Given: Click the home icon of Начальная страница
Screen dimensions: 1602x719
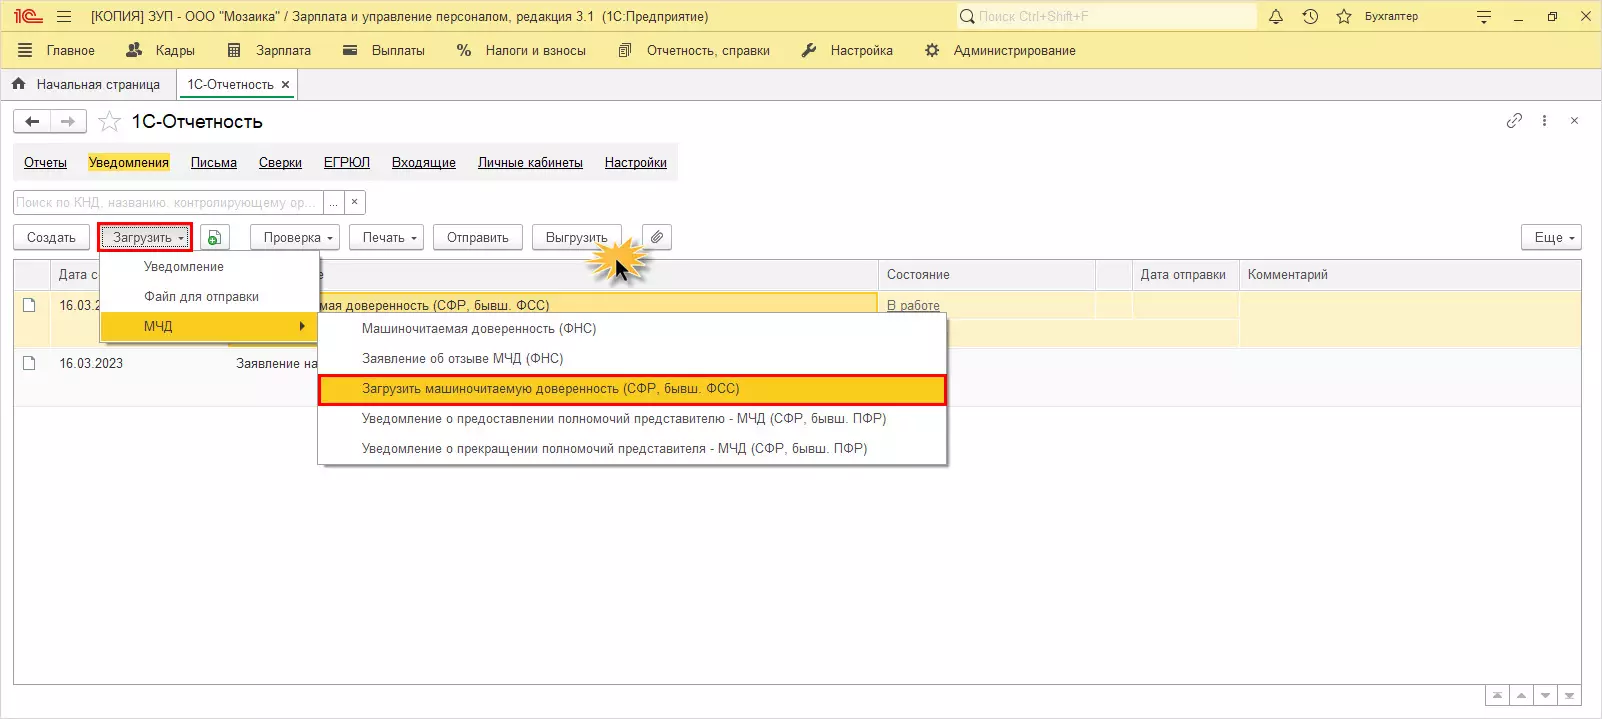Looking at the screenshot, I should click(18, 84).
